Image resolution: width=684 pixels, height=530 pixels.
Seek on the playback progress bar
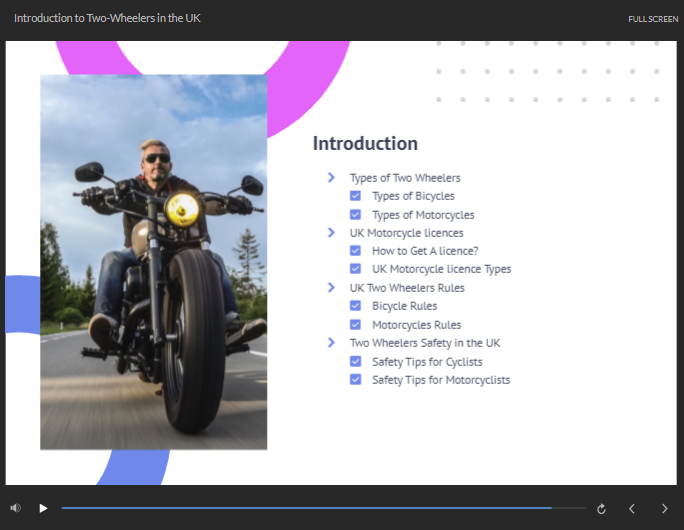pyautogui.click(x=323, y=508)
